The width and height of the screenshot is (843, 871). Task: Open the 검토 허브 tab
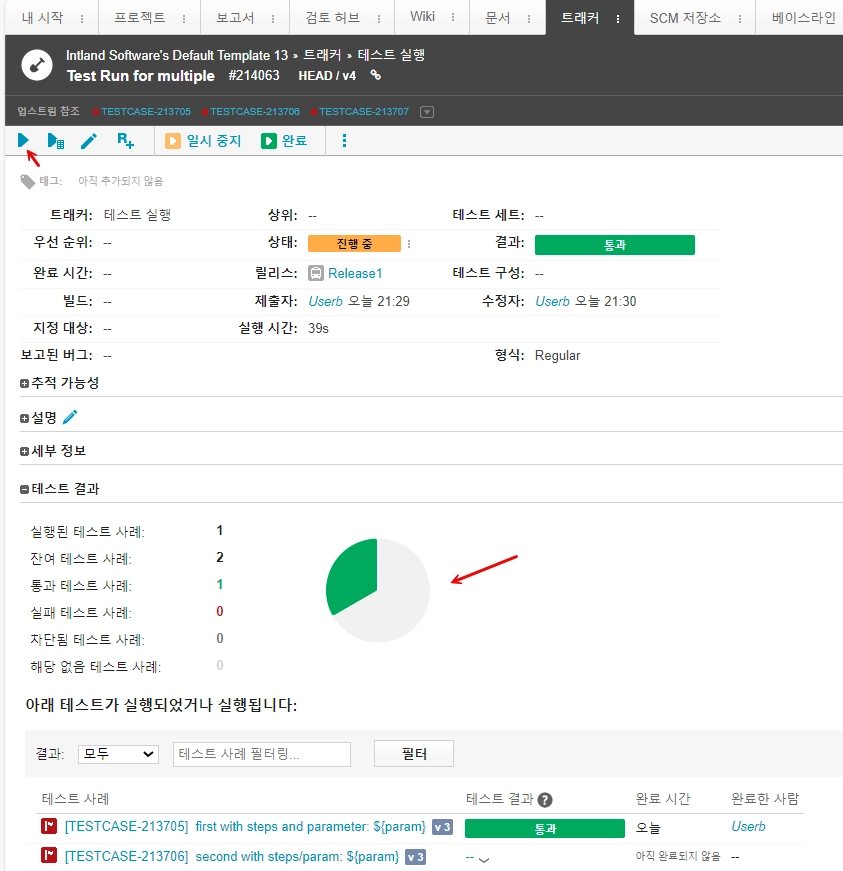333,18
